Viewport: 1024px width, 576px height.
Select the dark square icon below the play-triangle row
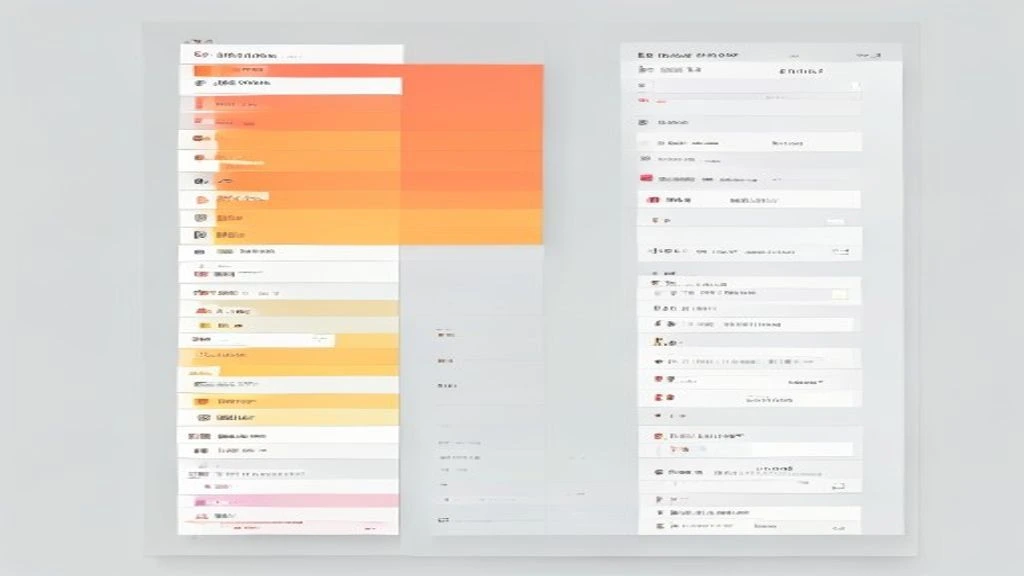point(200,217)
